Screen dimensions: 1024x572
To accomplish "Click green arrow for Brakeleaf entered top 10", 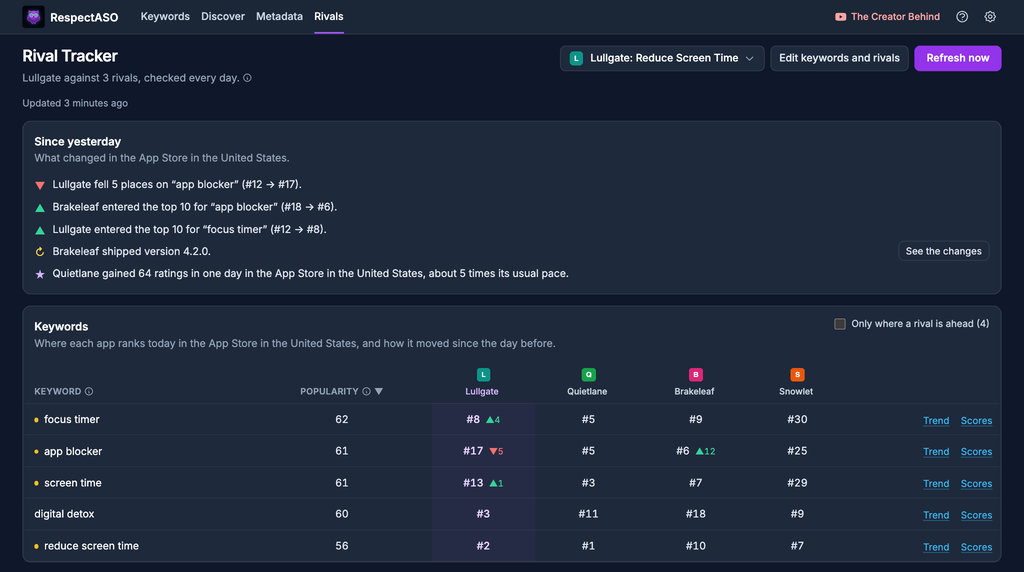I will (40, 208).
